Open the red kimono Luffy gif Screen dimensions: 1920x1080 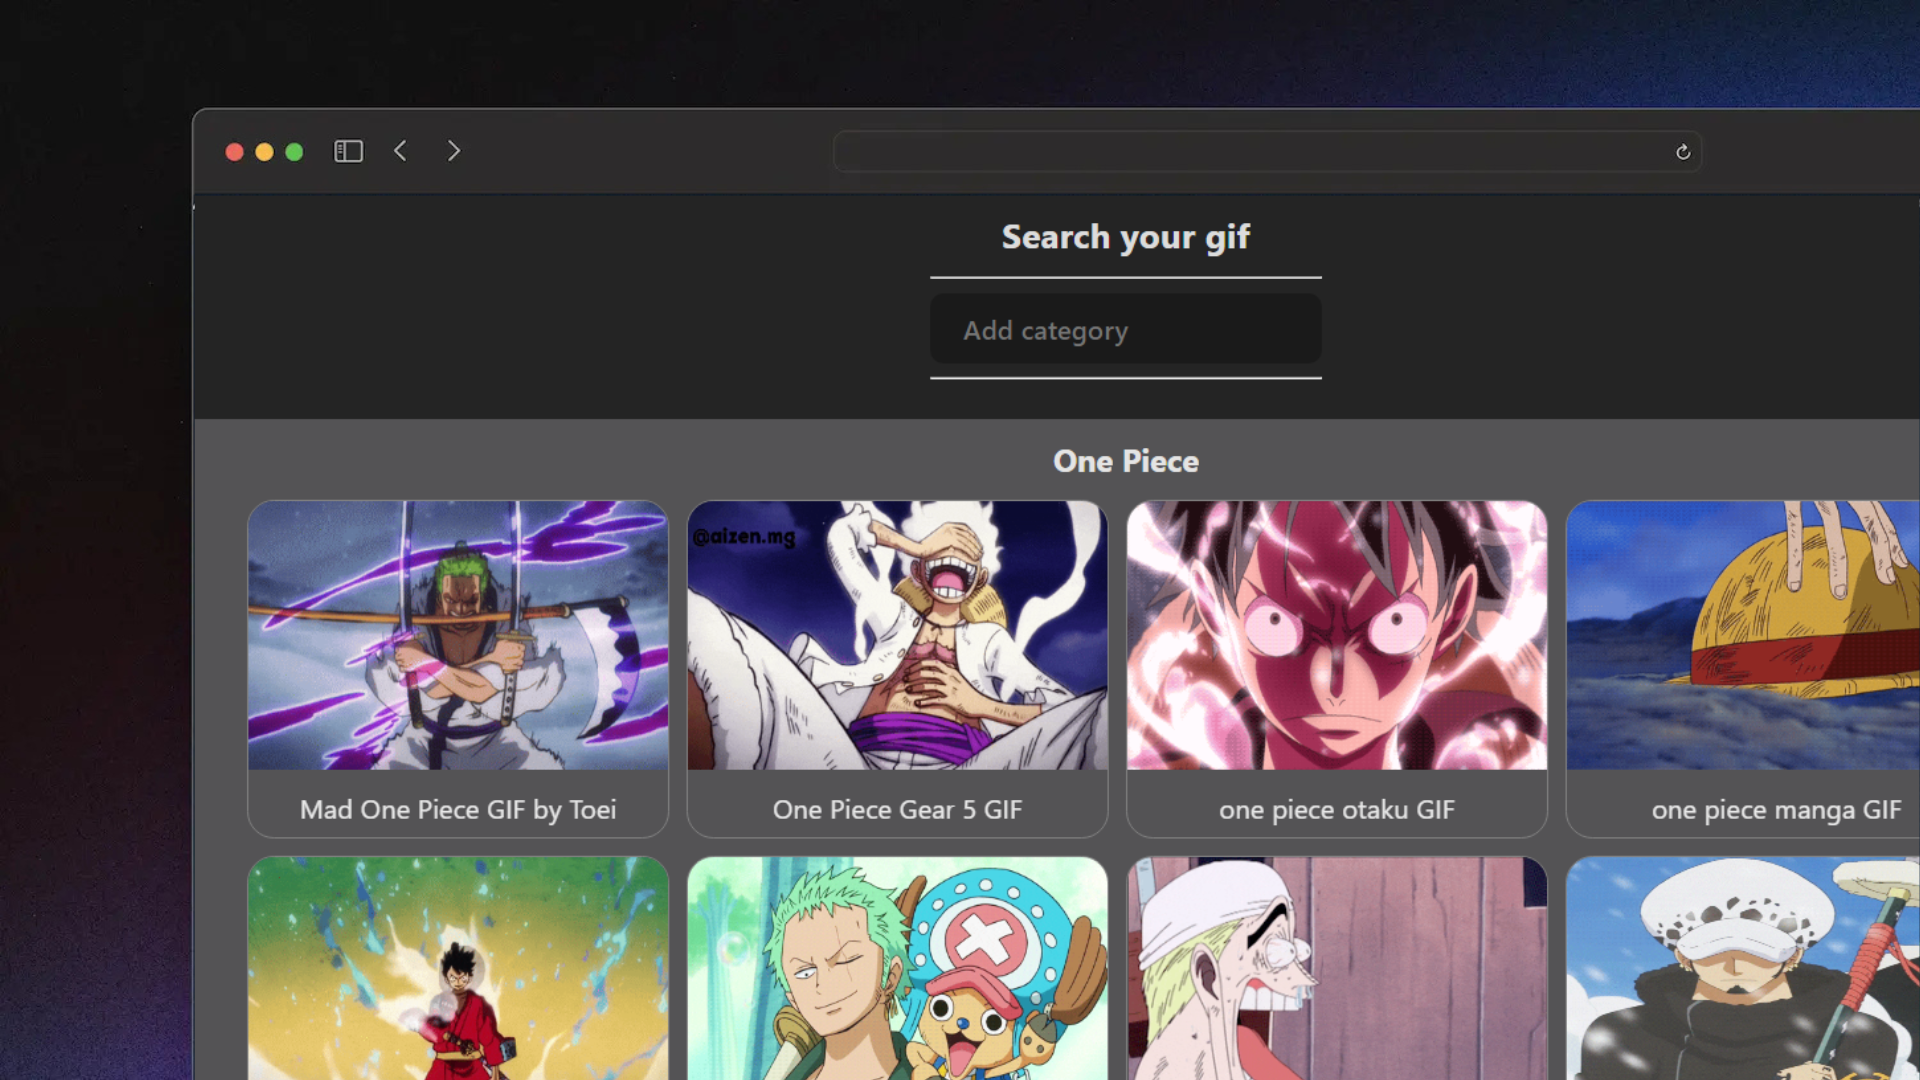tap(458, 968)
